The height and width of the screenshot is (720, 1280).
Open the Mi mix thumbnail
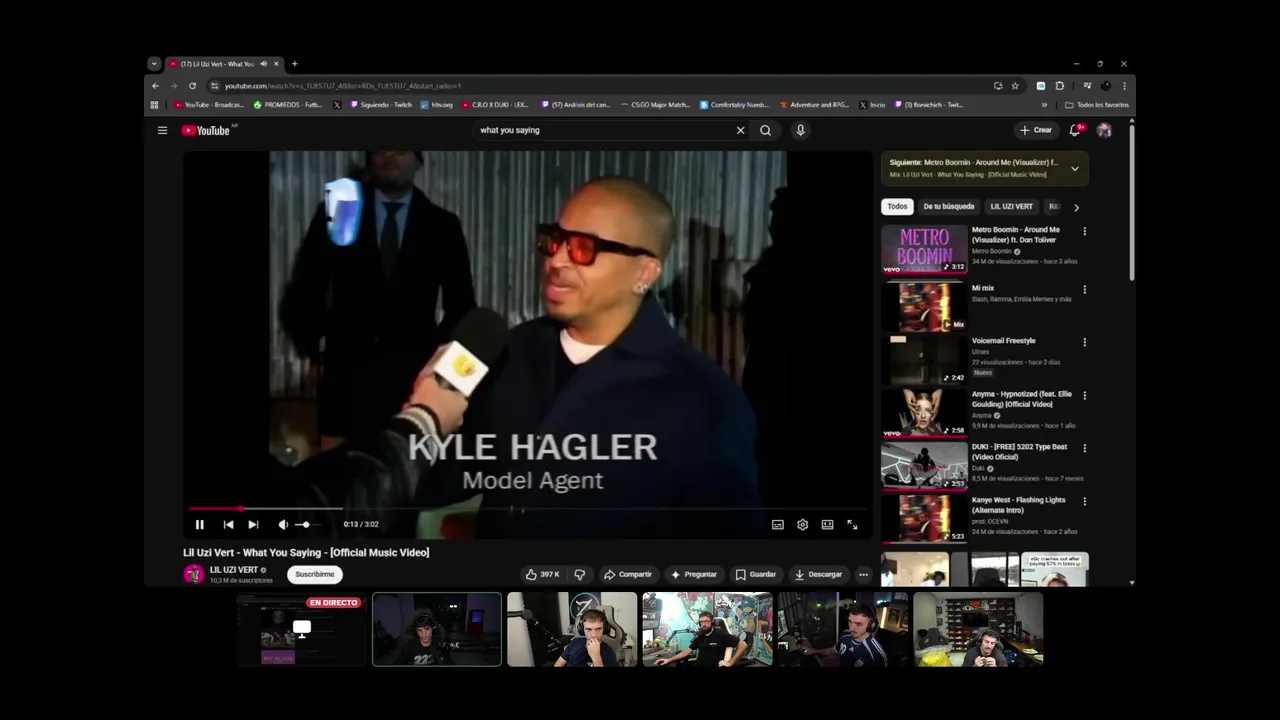click(924, 306)
